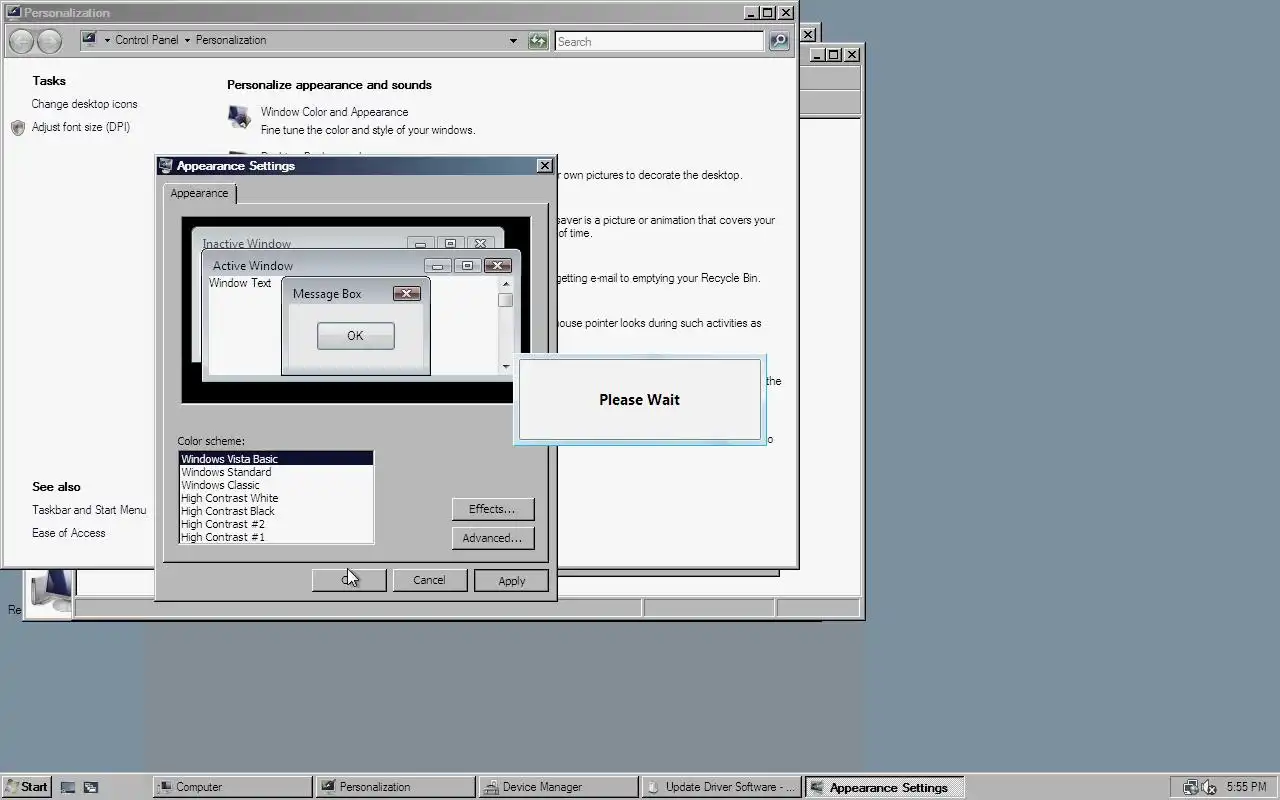
Task: Click Appearance Settings title bar icon
Action: tap(166, 166)
